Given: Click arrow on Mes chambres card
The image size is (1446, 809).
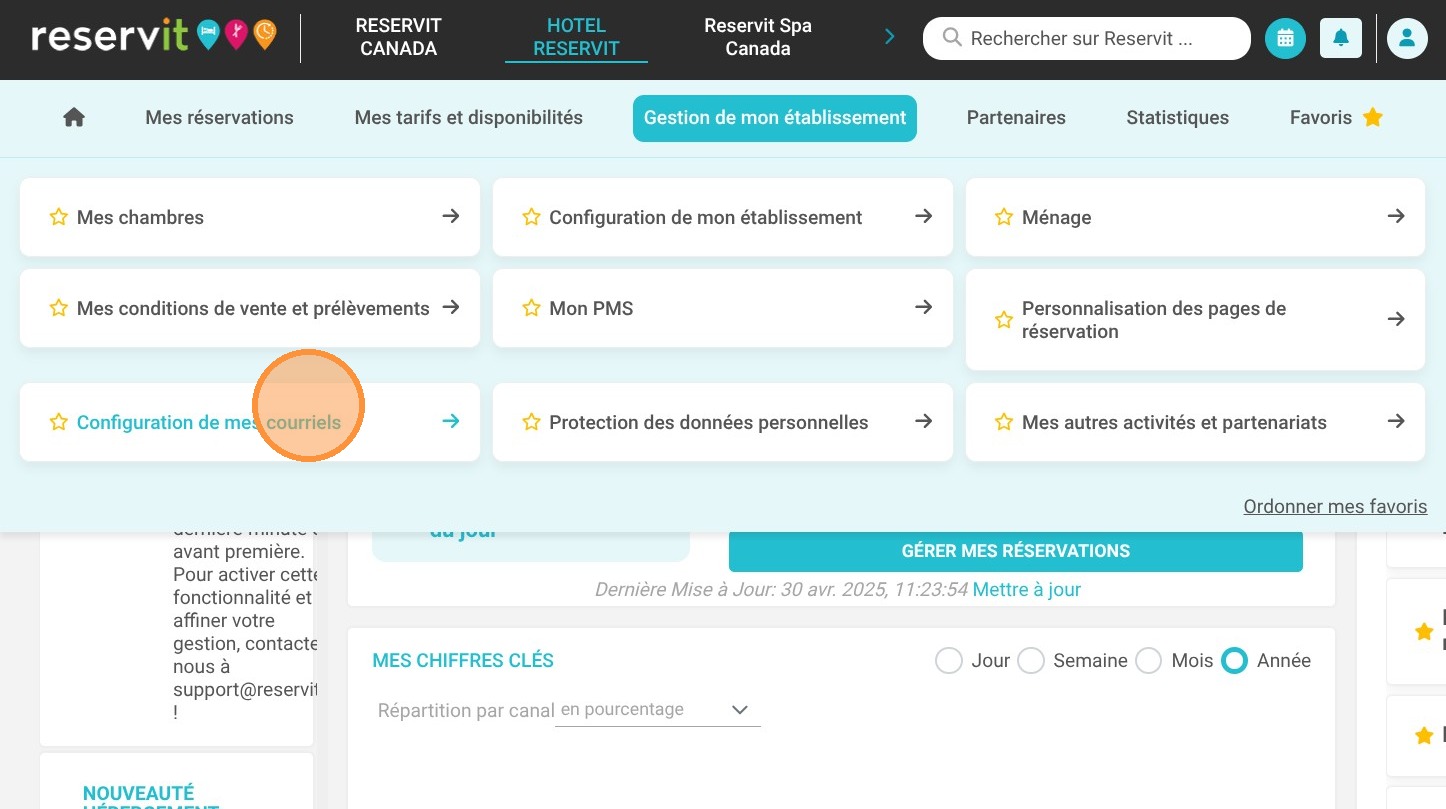Looking at the screenshot, I should [x=451, y=216].
